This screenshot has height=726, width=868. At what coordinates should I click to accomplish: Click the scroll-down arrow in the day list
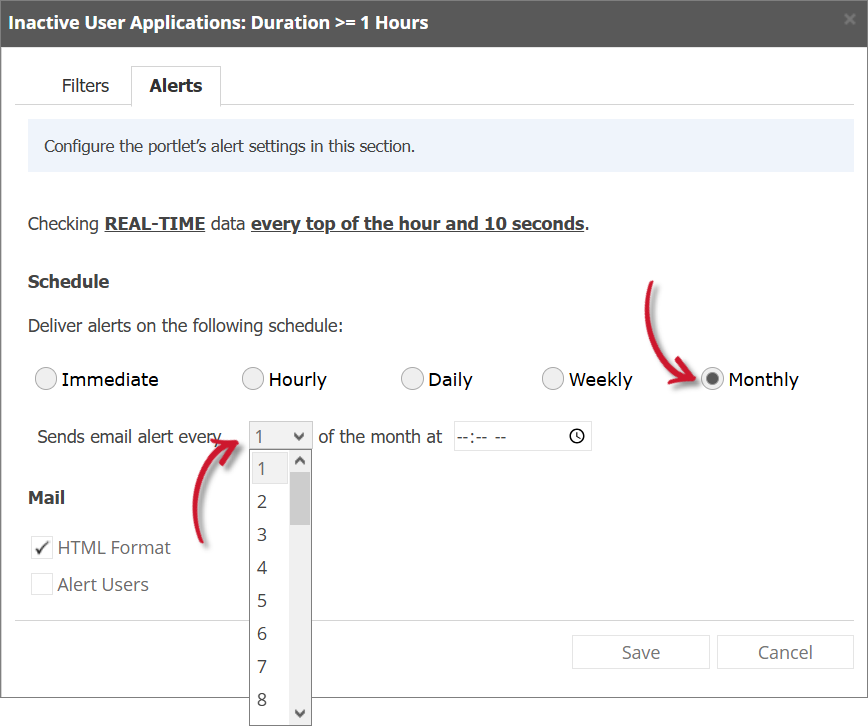pyautogui.click(x=301, y=712)
